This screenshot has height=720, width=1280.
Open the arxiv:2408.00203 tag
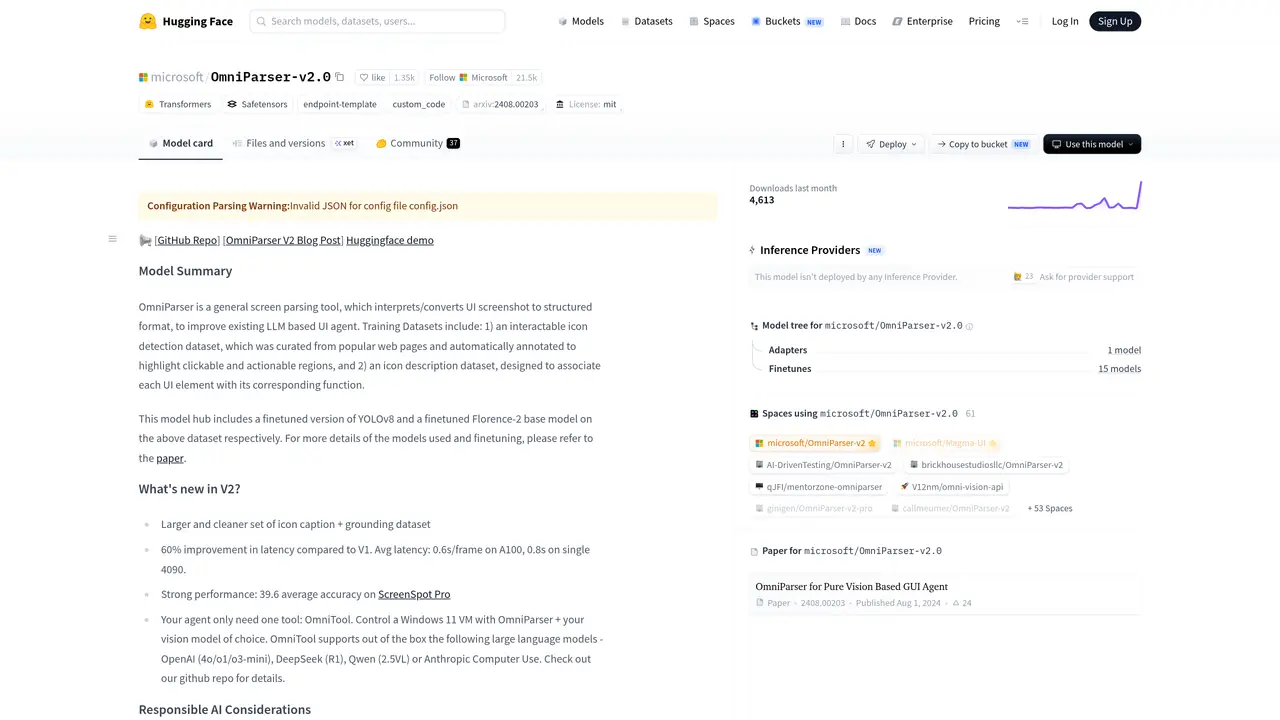click(x=500, y=104)
